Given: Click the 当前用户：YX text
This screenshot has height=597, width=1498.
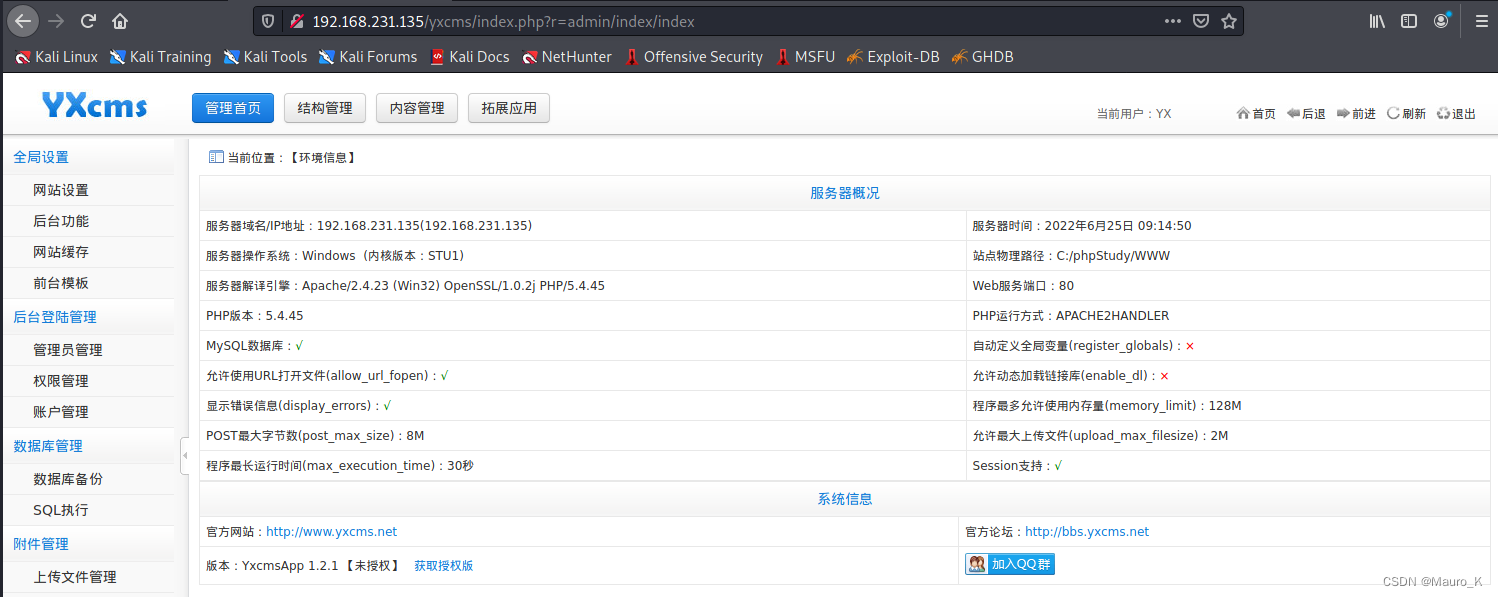Looking at the screenshot, I should pyautogui.click(x=1134, y=114).
